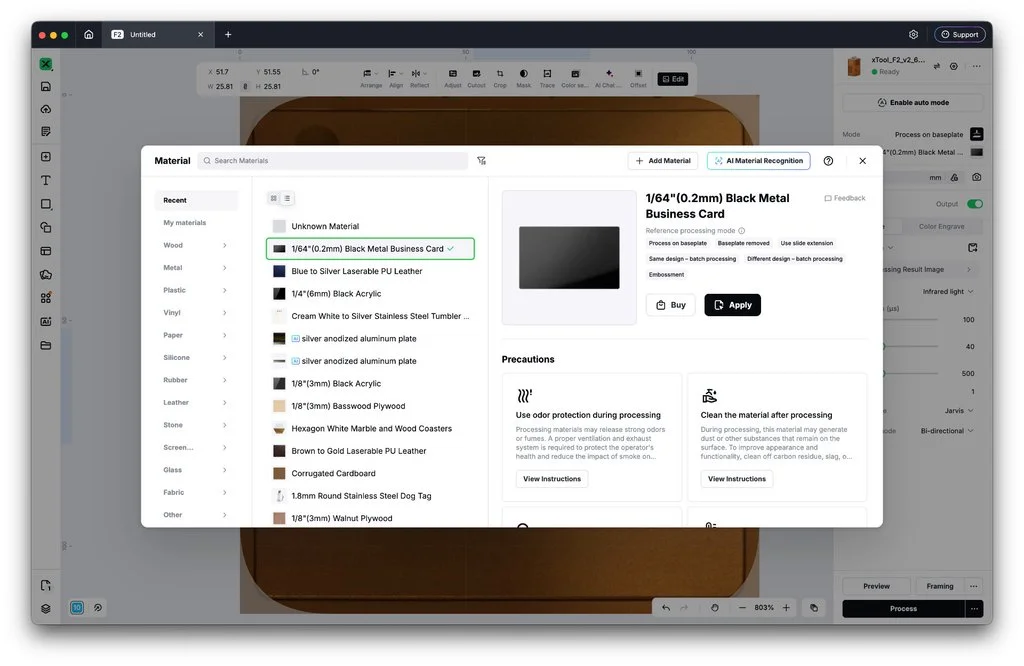The height and width of the screenshot is (666, 1024).
Task: Click the Add Material button
Action: [663, 161]
